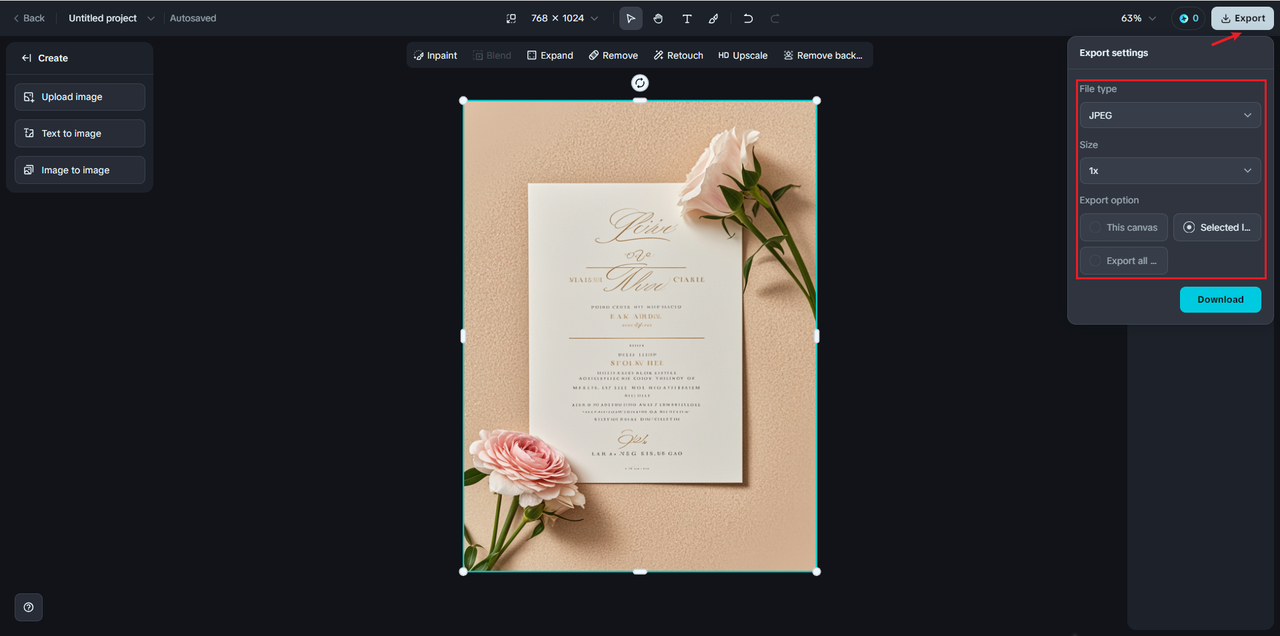Open the Size 1x dropdown

1170,171
